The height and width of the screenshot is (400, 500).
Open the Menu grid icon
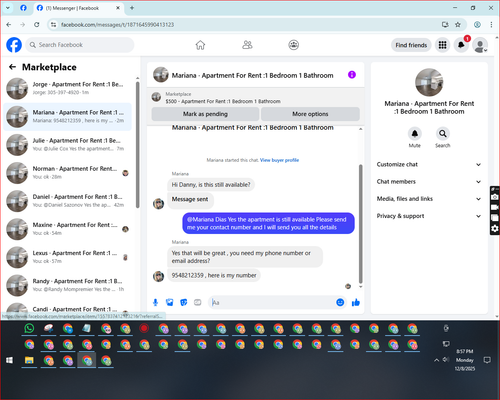442,45
